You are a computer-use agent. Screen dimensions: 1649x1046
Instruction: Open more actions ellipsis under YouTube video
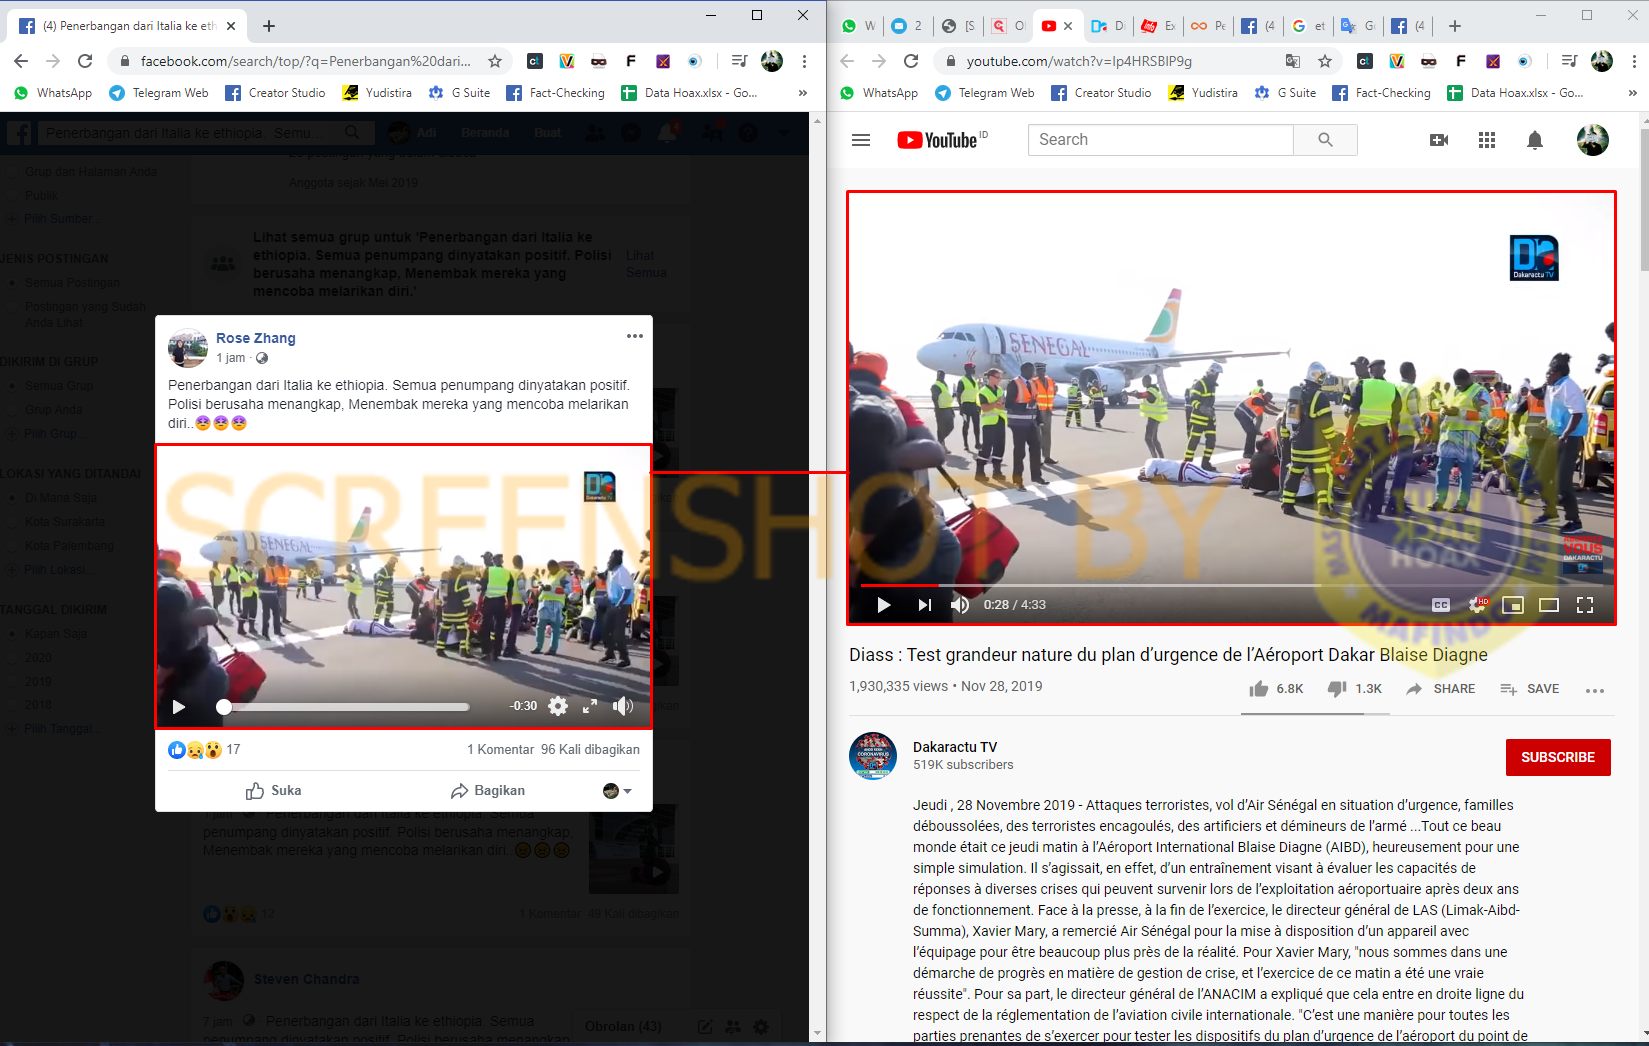point(1595,690)
